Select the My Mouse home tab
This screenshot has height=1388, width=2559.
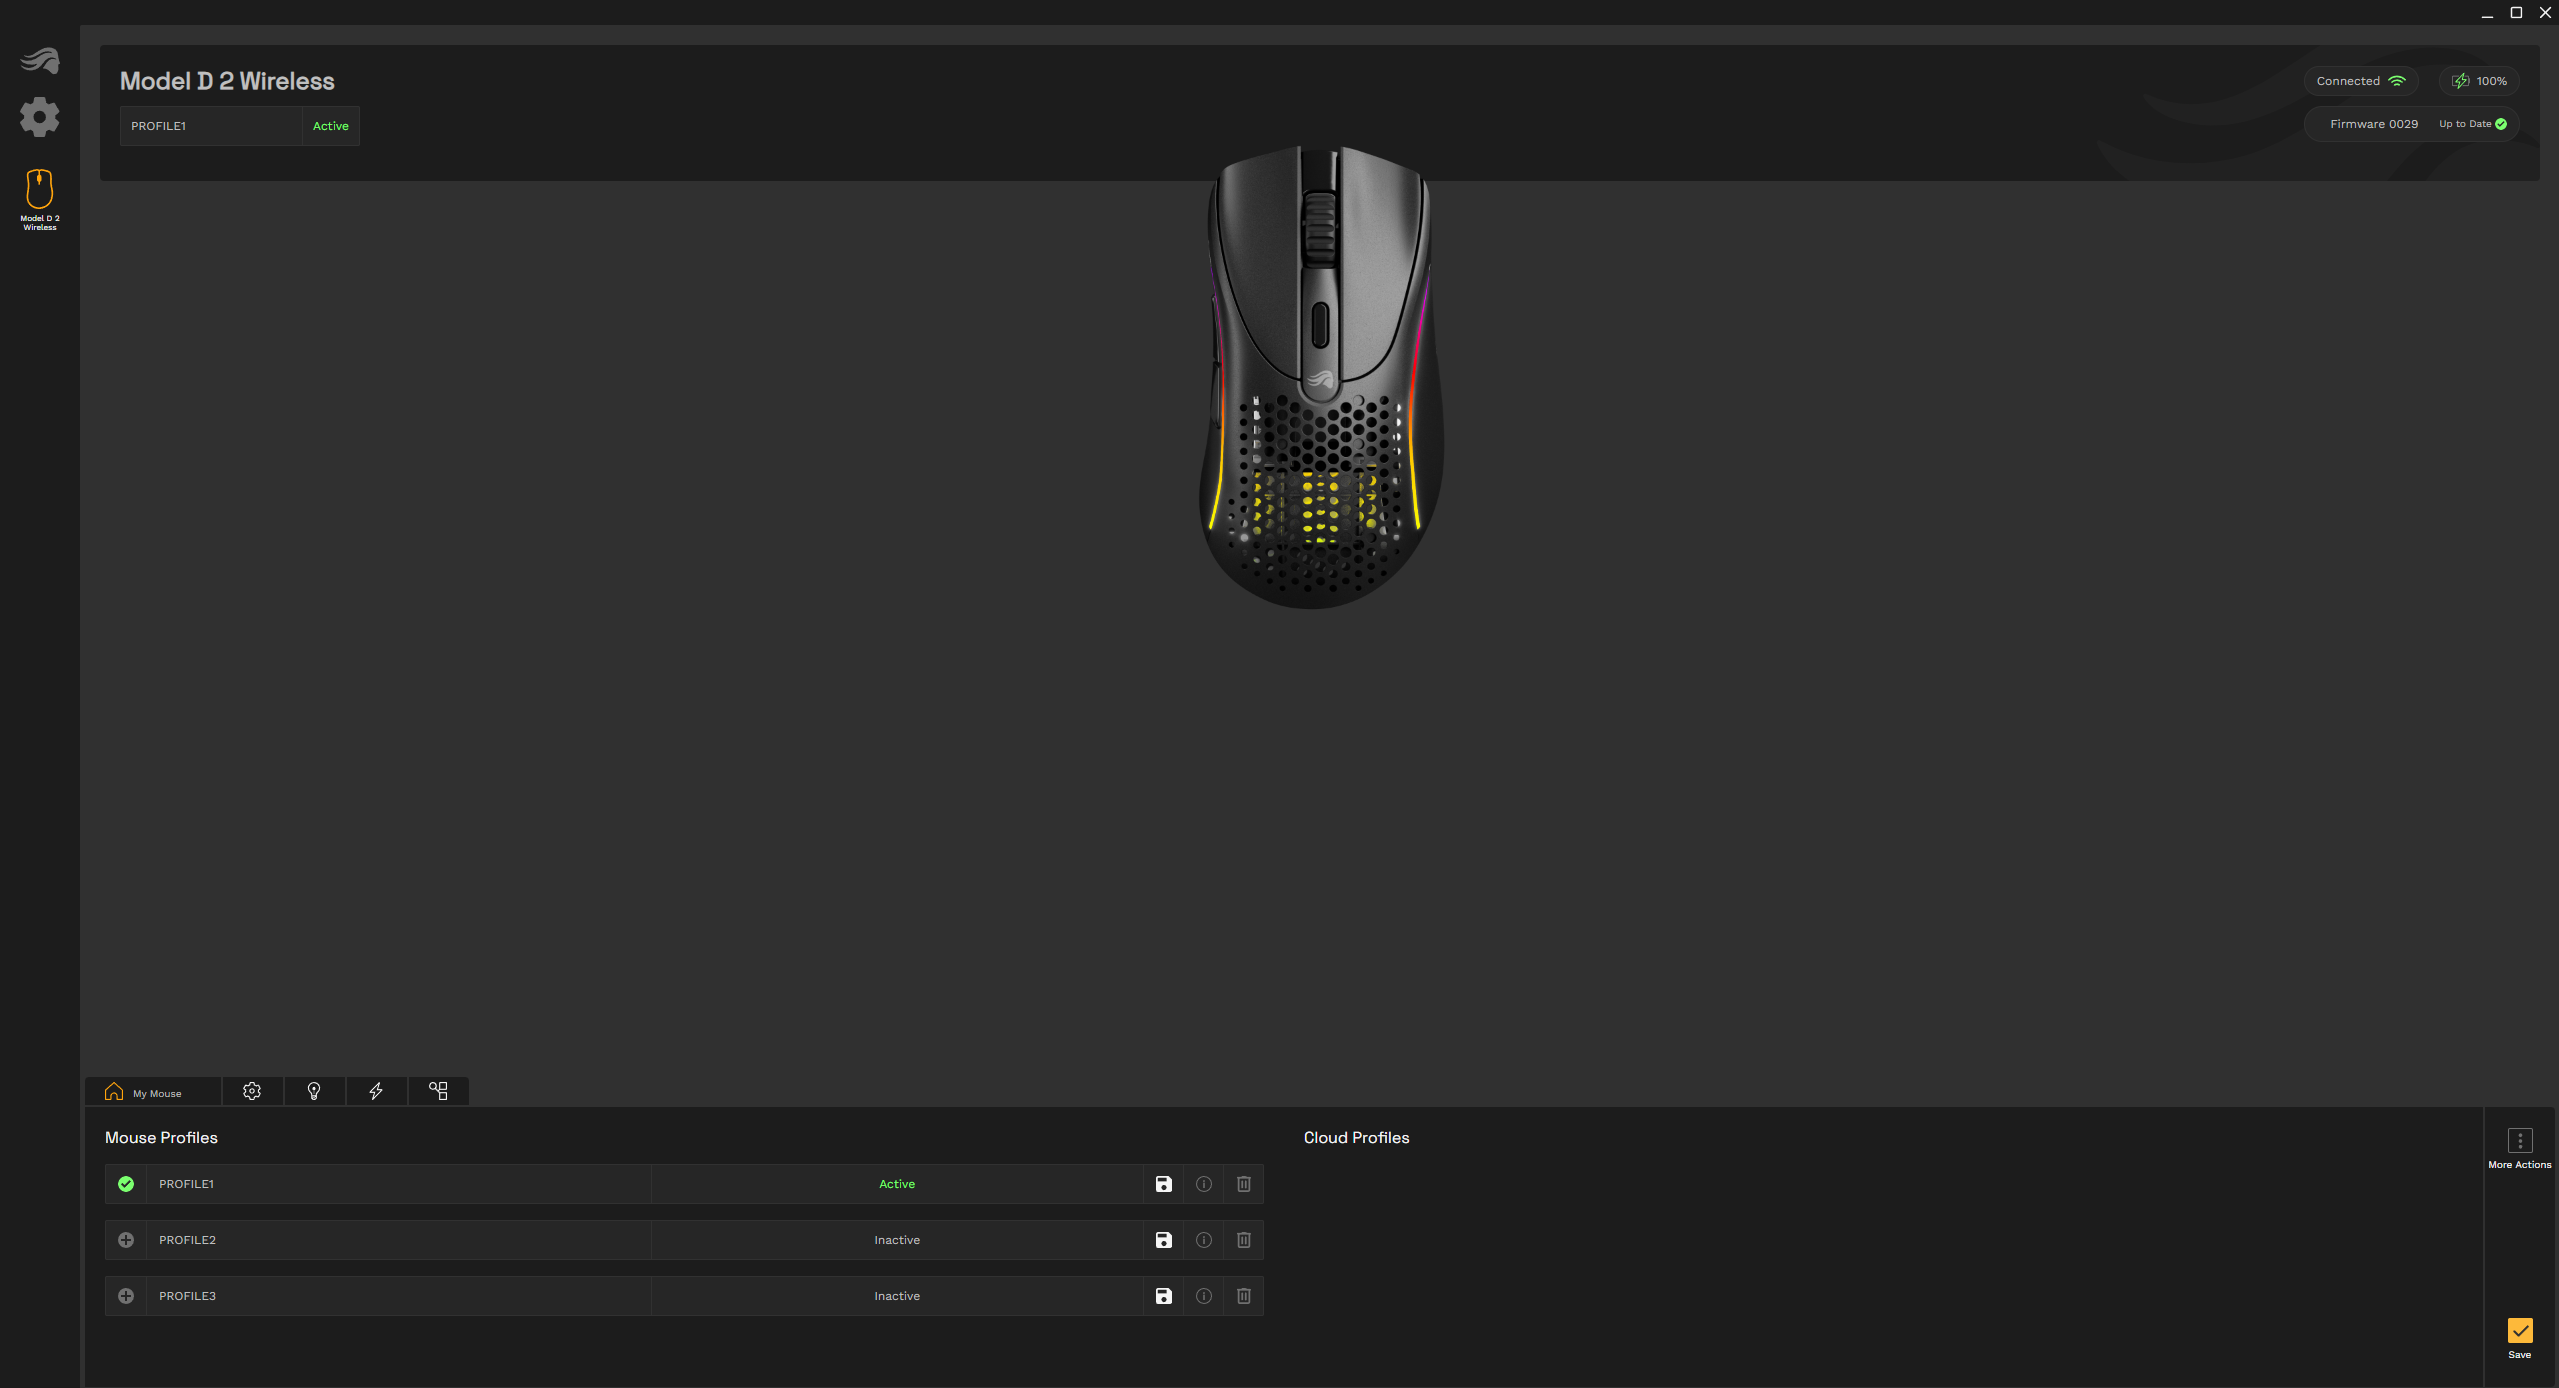point(153,1091)
